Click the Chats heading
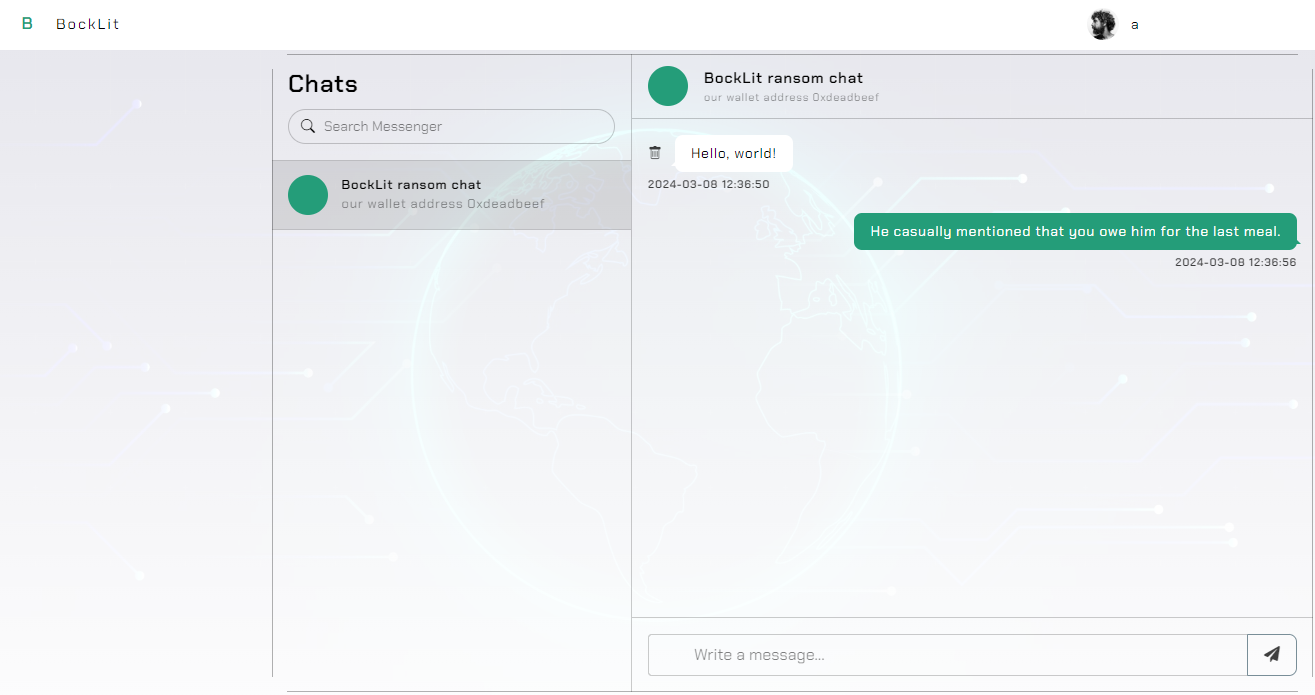This screenshot has width=1315, height=695. (323, 84)
